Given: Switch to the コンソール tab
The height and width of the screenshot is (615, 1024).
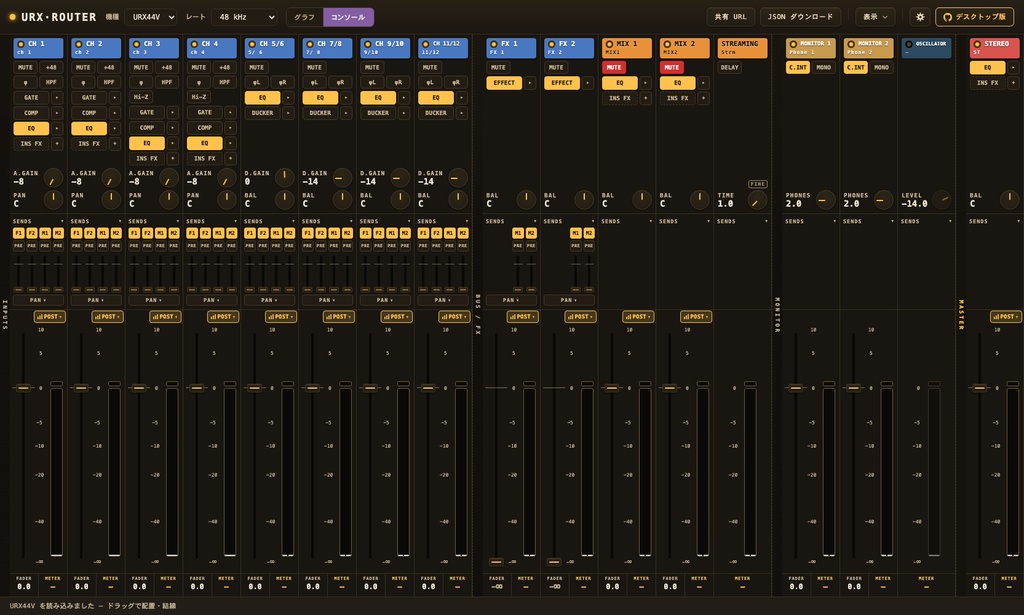Looking at the screenshot, I should click(x=348, y=17).
